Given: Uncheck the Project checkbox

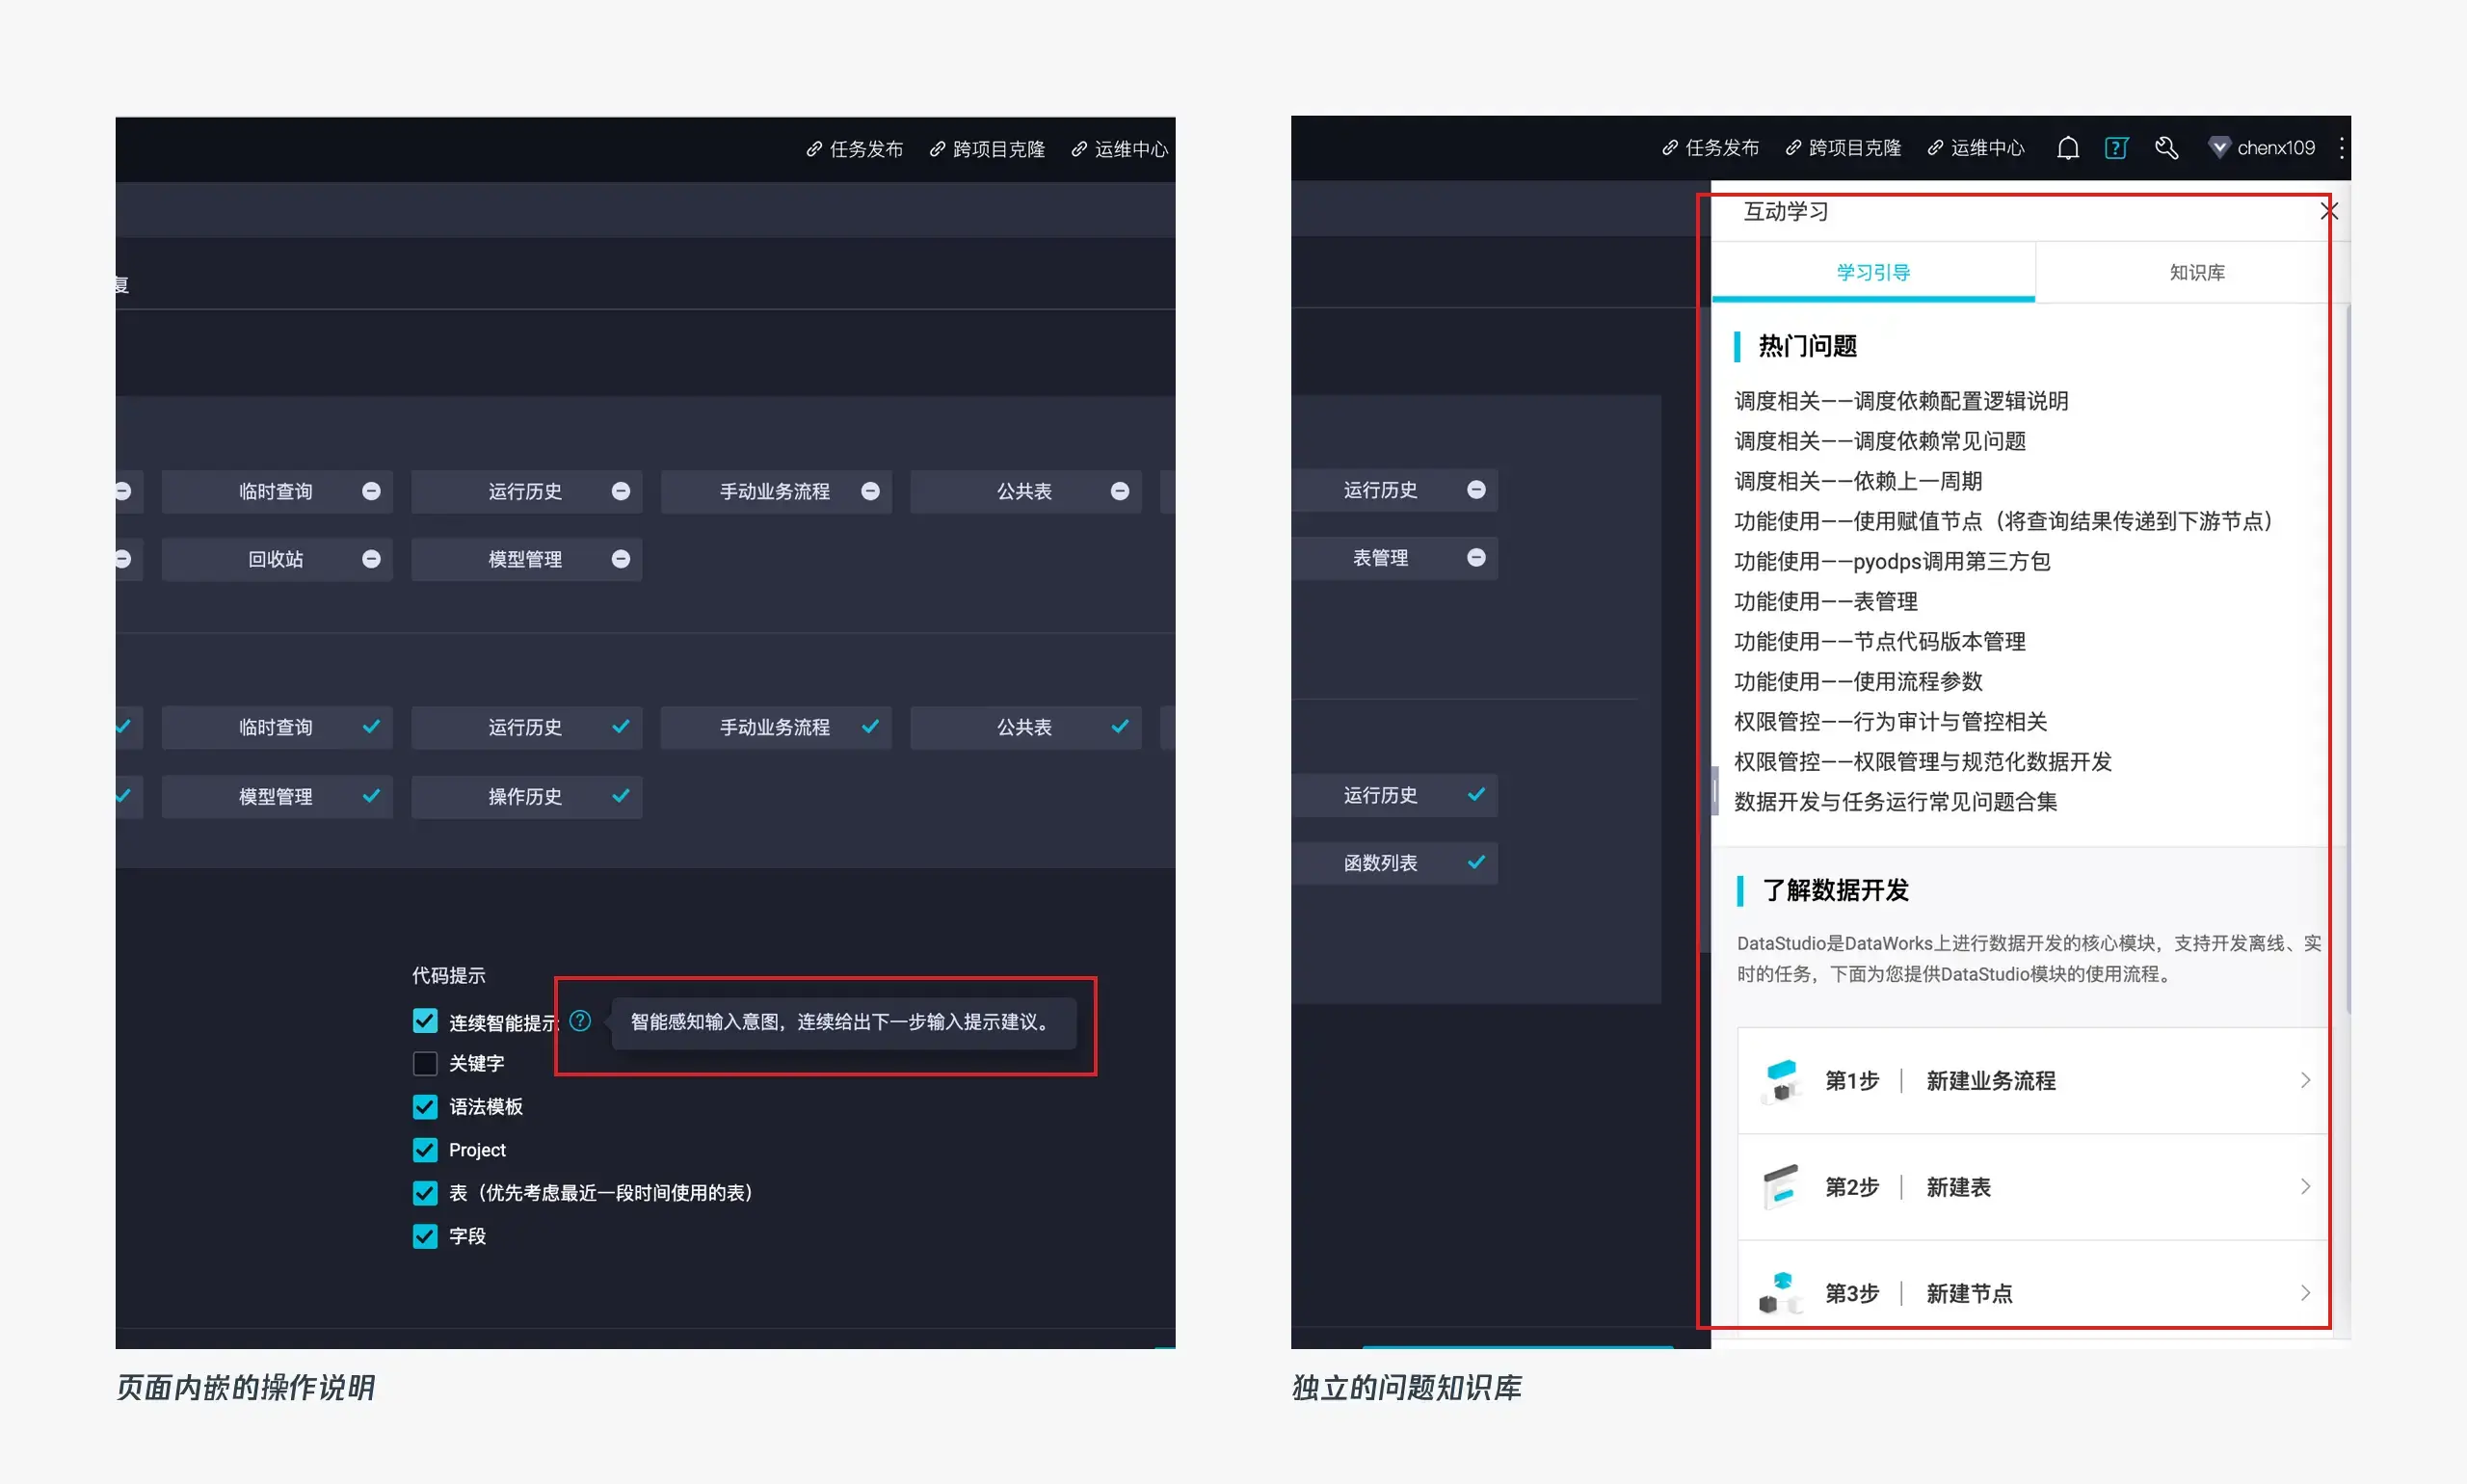Looking at the screenshot, I should click(x=425, y=1150).
